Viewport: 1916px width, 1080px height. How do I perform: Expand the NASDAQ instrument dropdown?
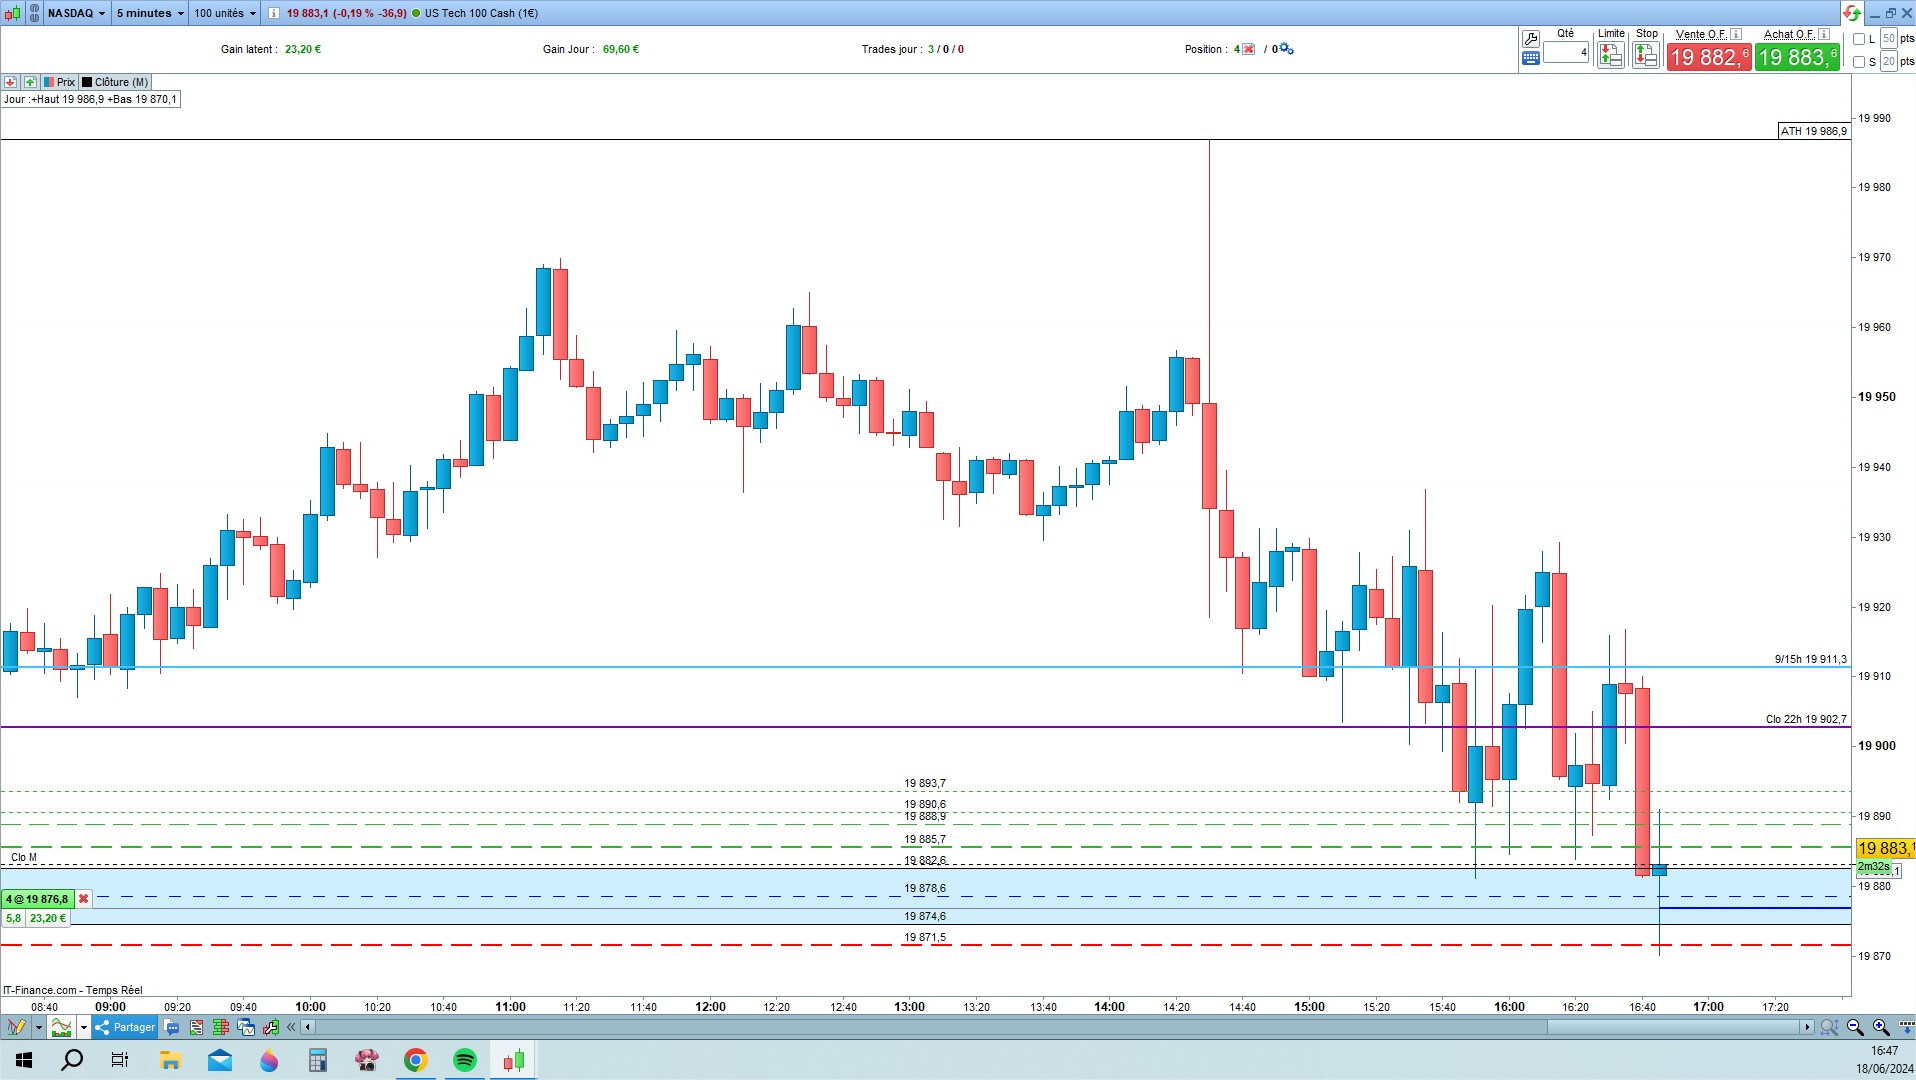pyautogui.click(x=76, y=13)
